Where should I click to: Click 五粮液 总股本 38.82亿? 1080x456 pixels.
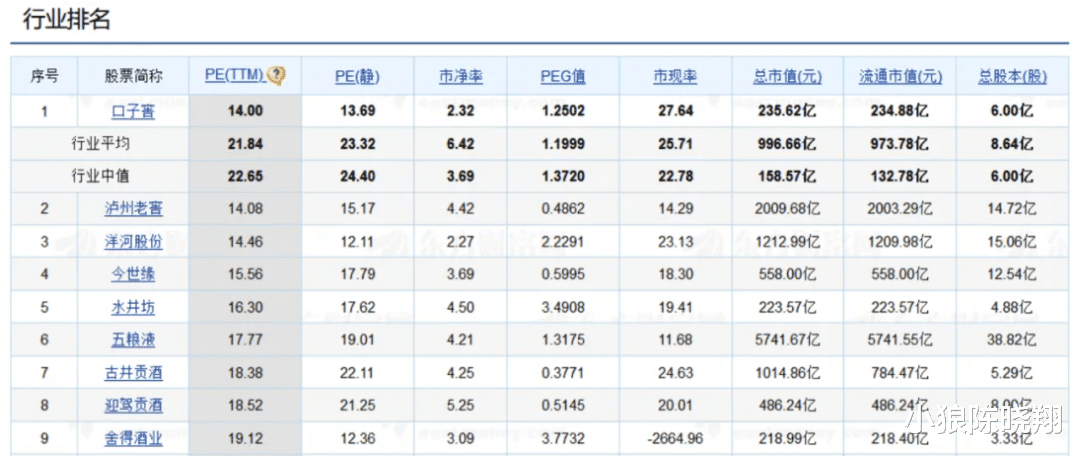(x=1012, y=340)
